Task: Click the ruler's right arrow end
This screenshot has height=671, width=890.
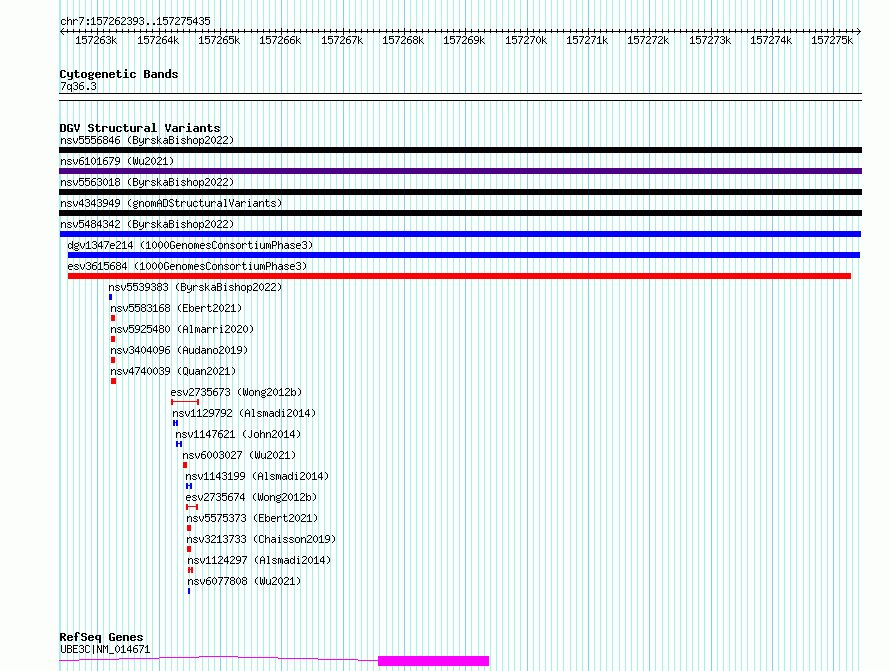Action: point(859,31)
